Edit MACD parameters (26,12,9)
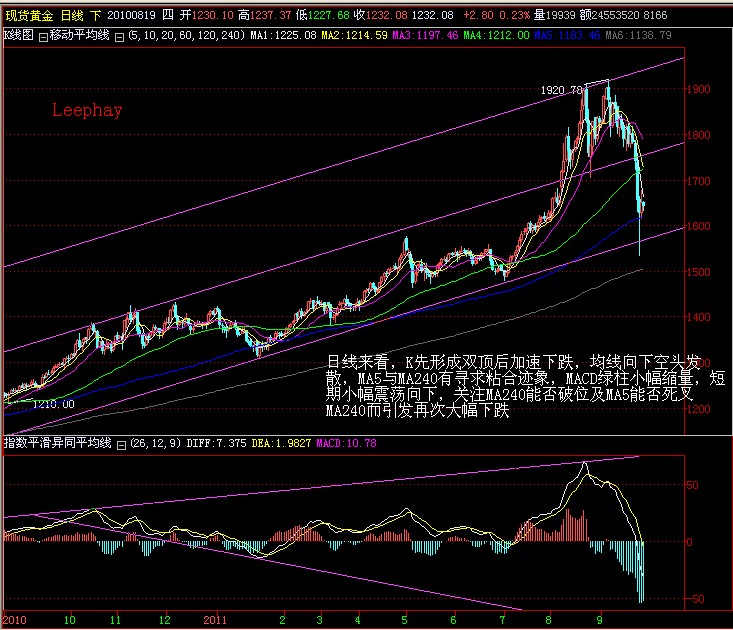 click(153, 443)
